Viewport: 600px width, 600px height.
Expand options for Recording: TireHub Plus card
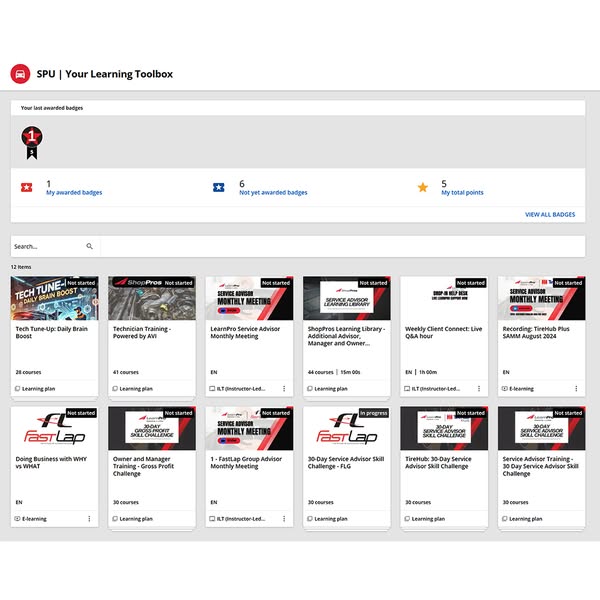[x=576, y=388]
